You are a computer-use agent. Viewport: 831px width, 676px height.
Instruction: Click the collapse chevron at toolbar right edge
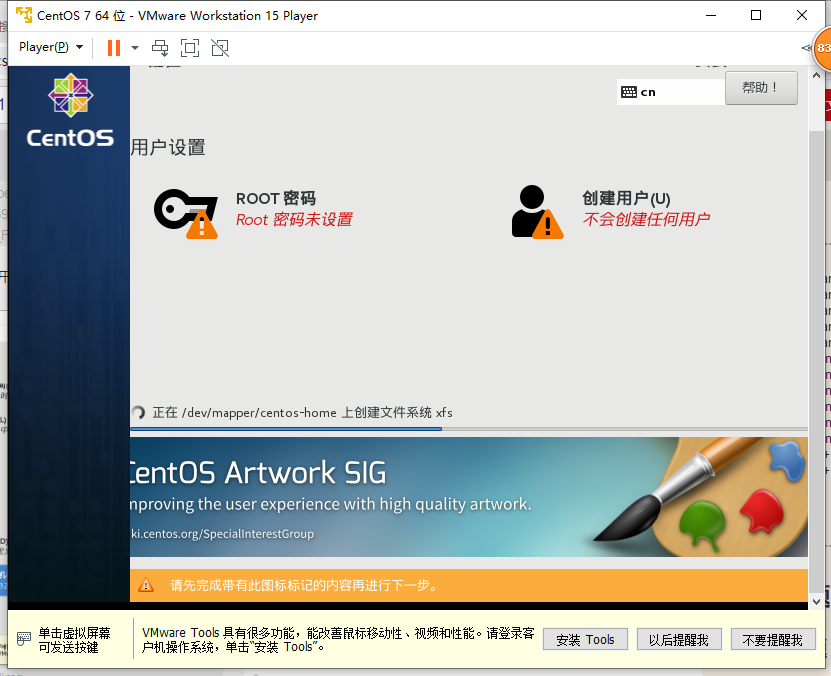[x=807, y=48]
